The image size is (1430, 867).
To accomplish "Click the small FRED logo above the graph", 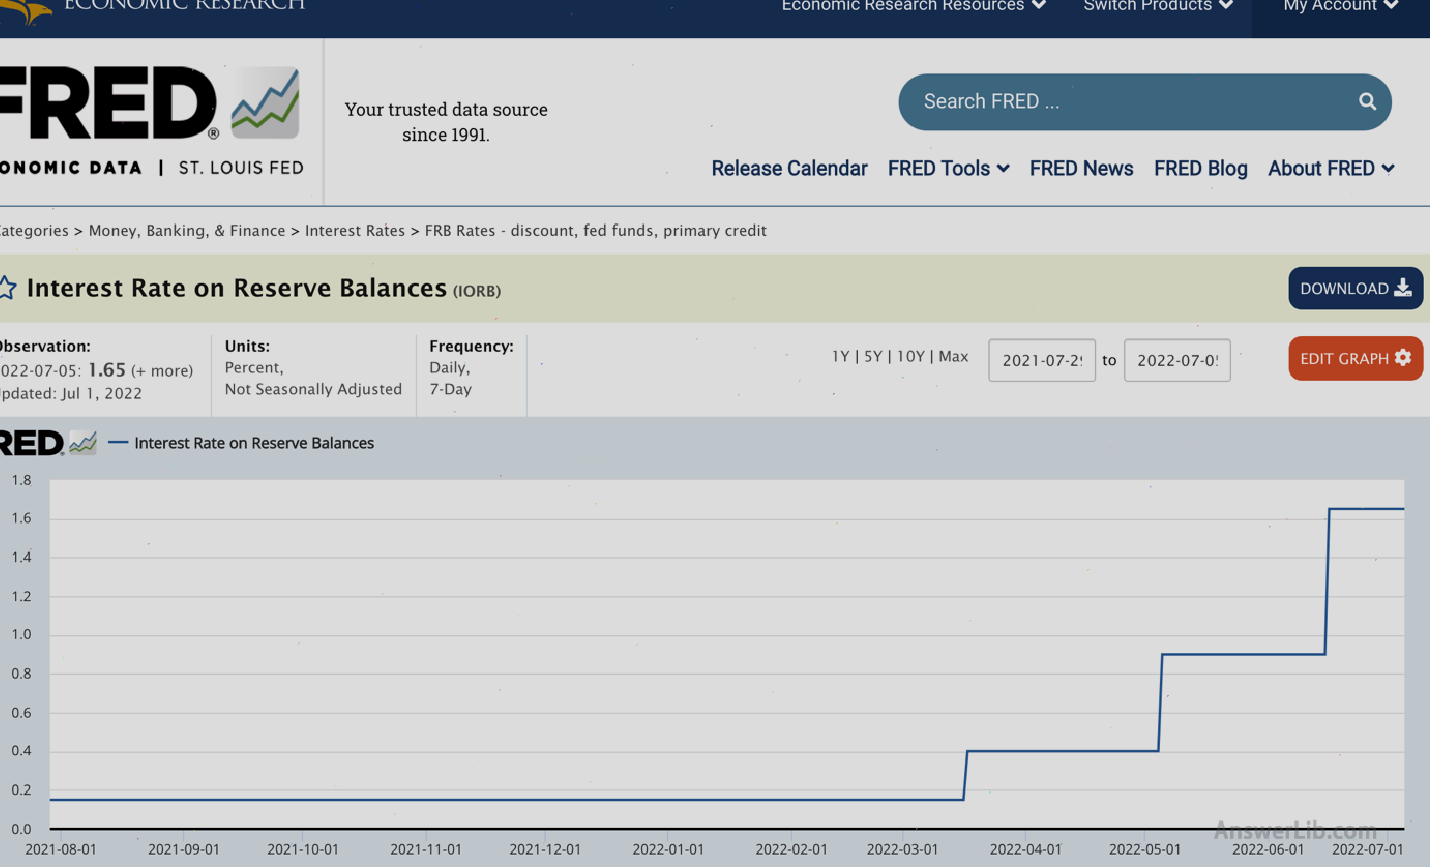I will point(48,442).
